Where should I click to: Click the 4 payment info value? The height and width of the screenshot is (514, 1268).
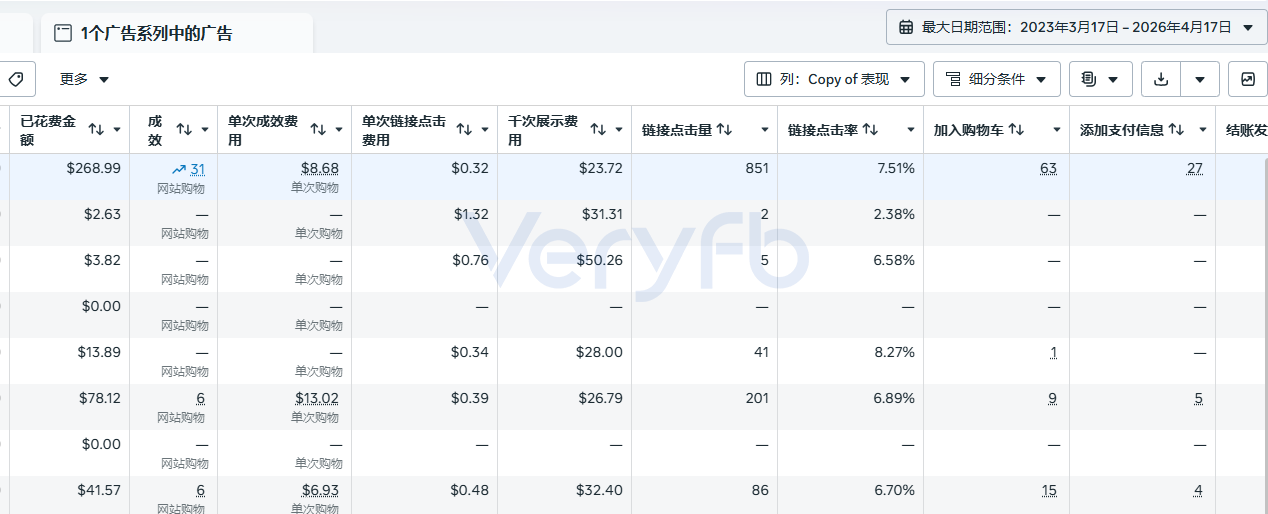[x=1198, y=490]
